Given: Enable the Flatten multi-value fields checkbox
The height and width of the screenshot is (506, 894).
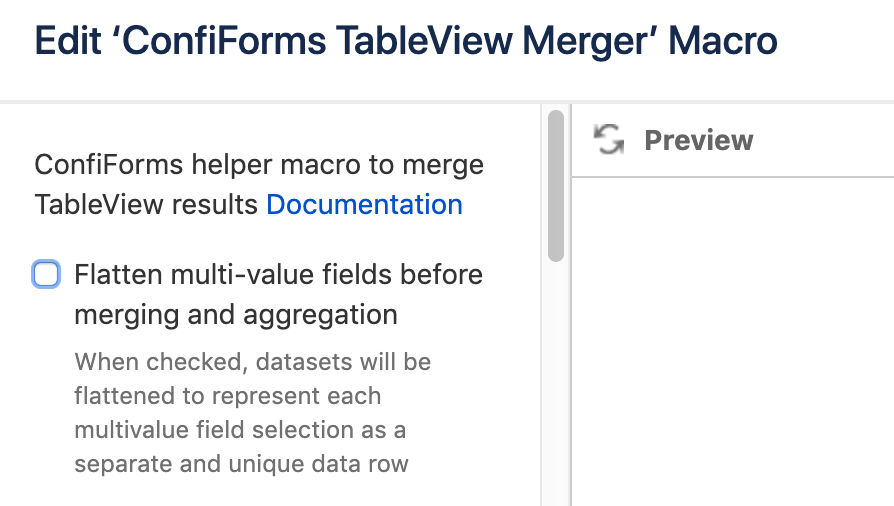Looking at the screenshot, I should pyautogui.click(x=46, y=274).
